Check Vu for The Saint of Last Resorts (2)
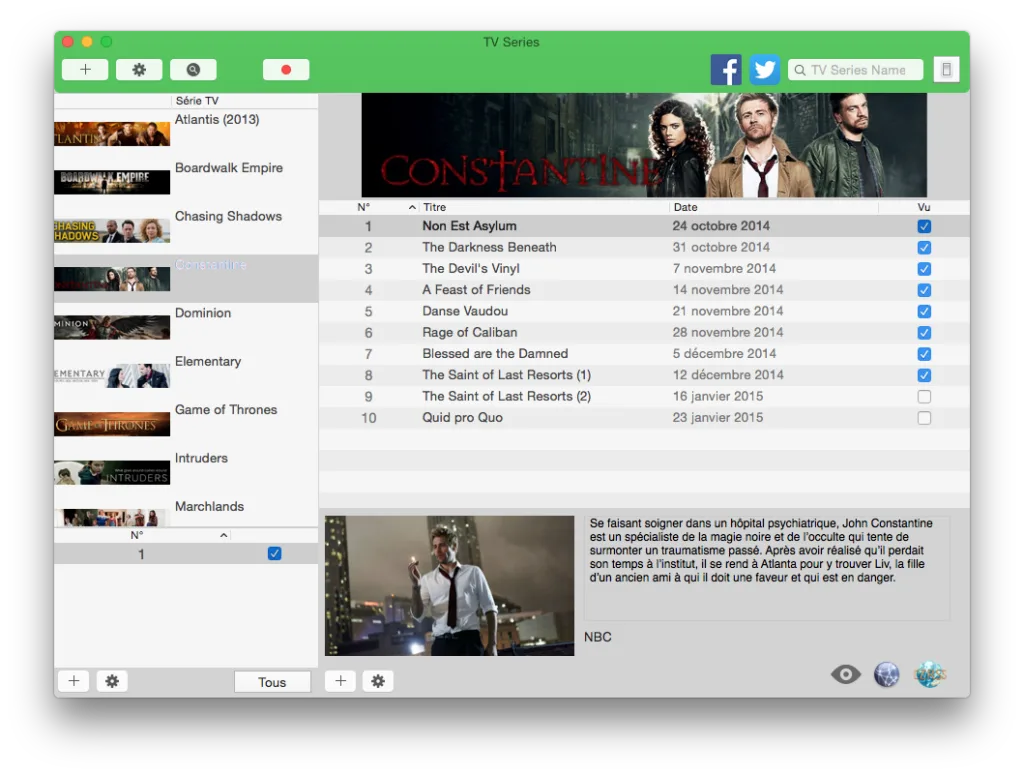 tap(924, 396)
